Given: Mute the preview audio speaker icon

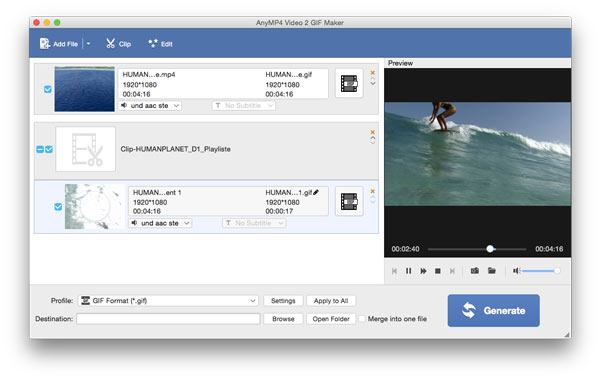Looking at the screenshot, I should (516, 271).
